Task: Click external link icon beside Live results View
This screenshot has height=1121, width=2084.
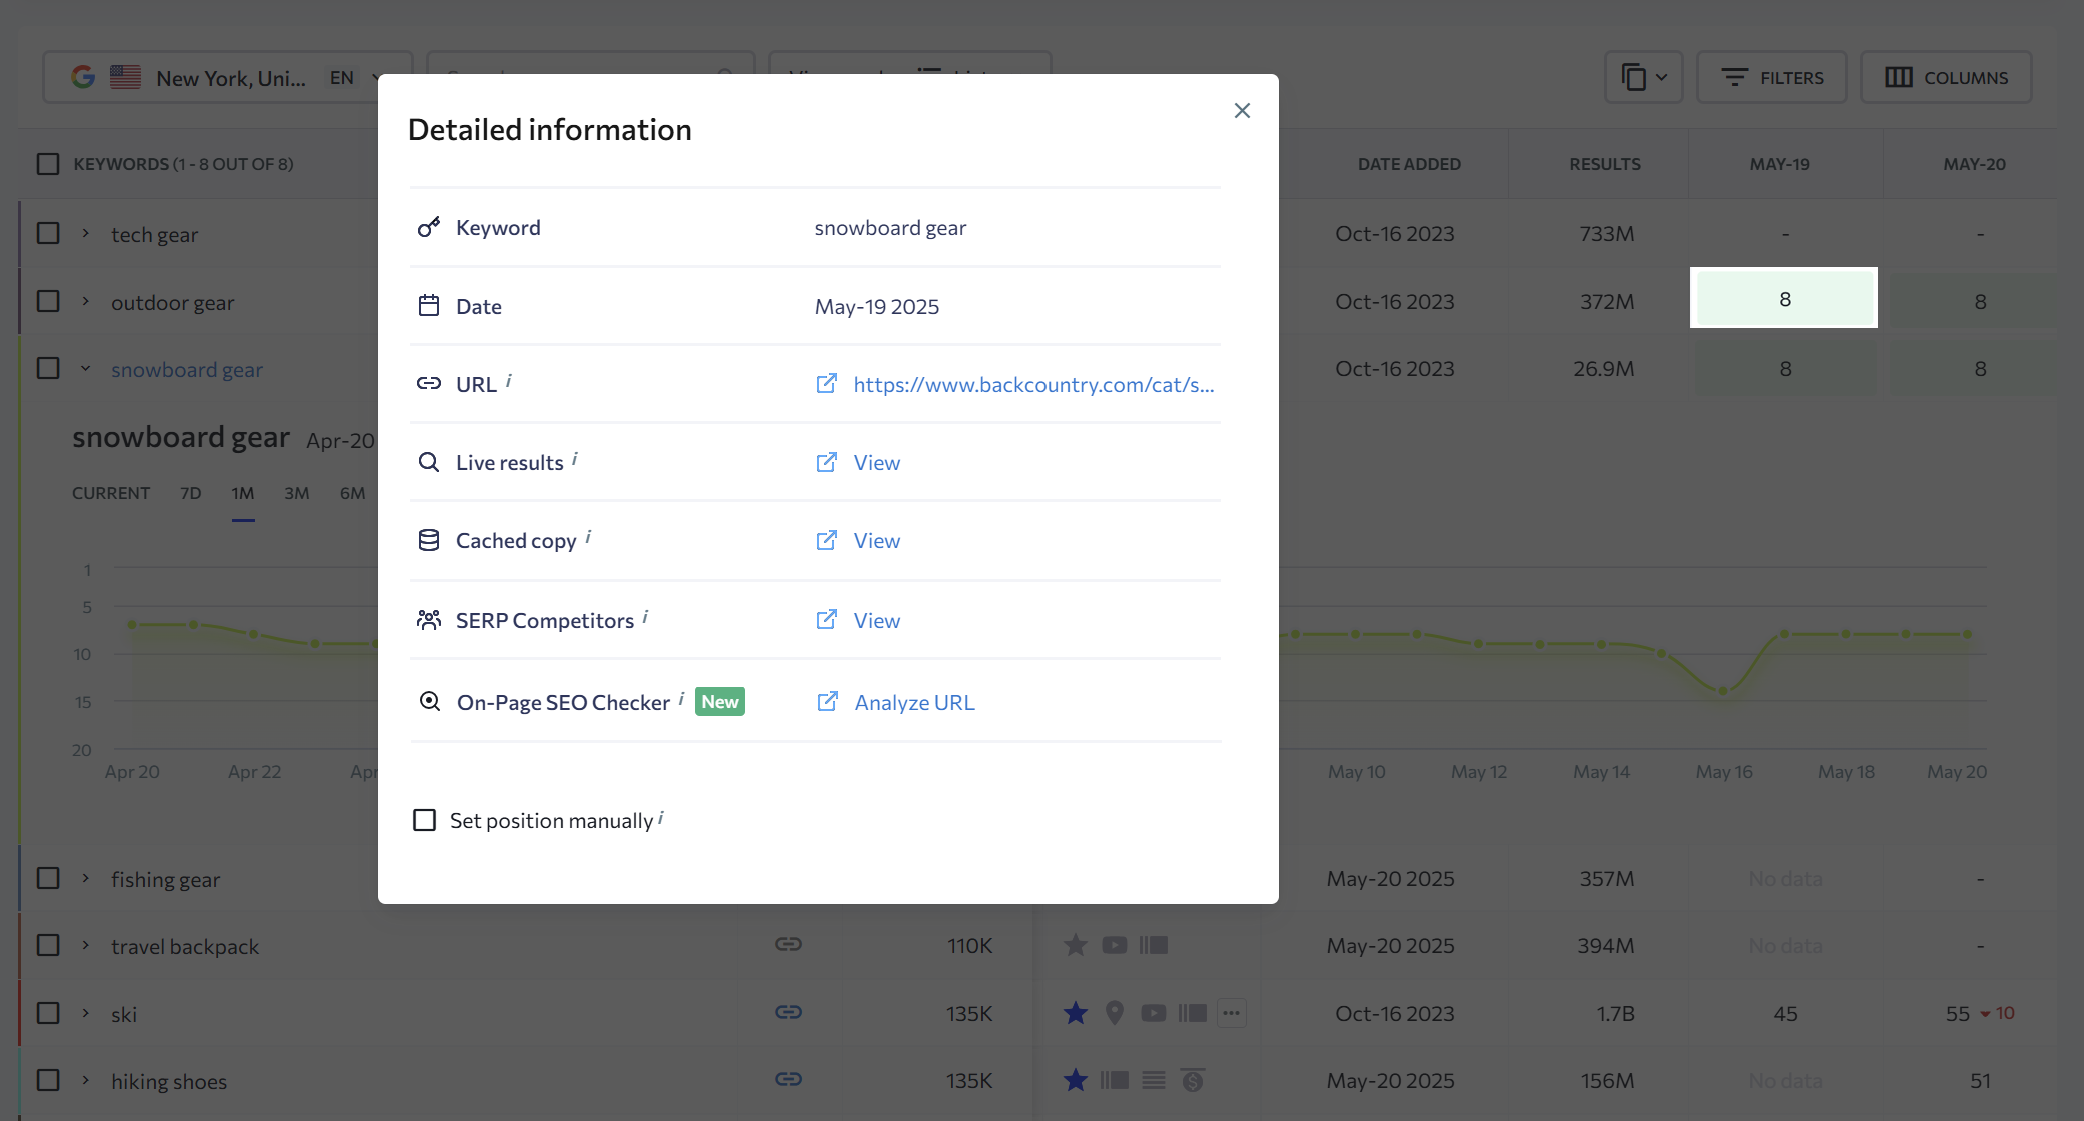Action: [x=826, y=462]
